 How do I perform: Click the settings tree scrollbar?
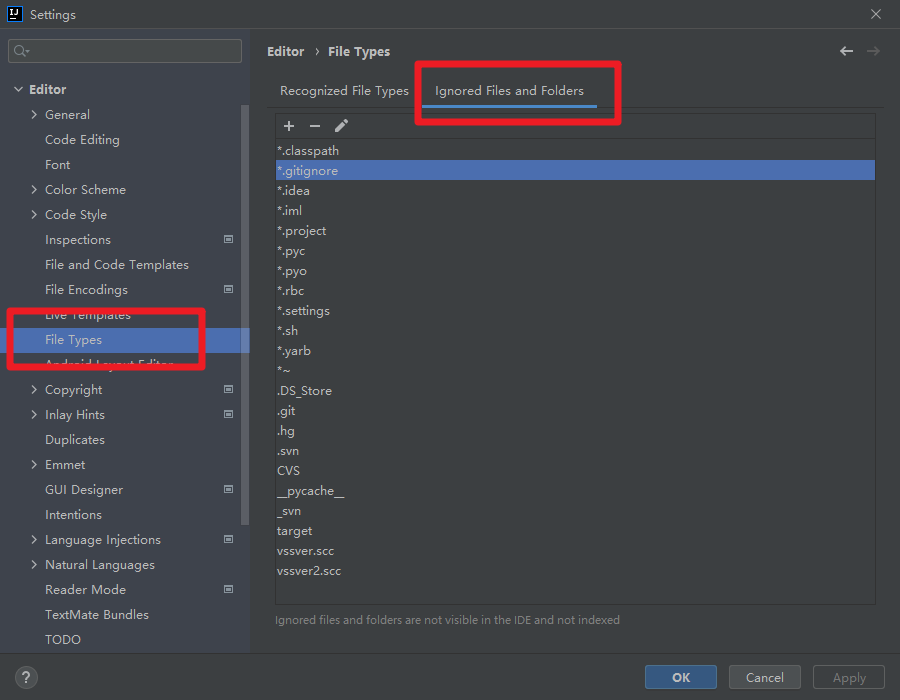245,314
